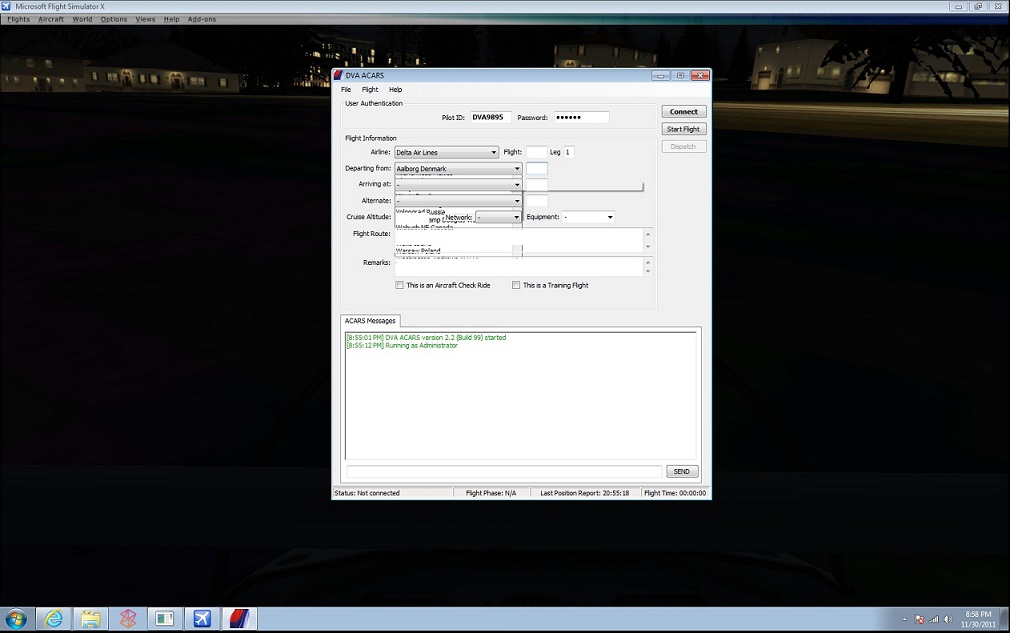Click the grayed Dispatch button
The height and width of the screenshot is (633, 1010).
click(x=683, y=146)
